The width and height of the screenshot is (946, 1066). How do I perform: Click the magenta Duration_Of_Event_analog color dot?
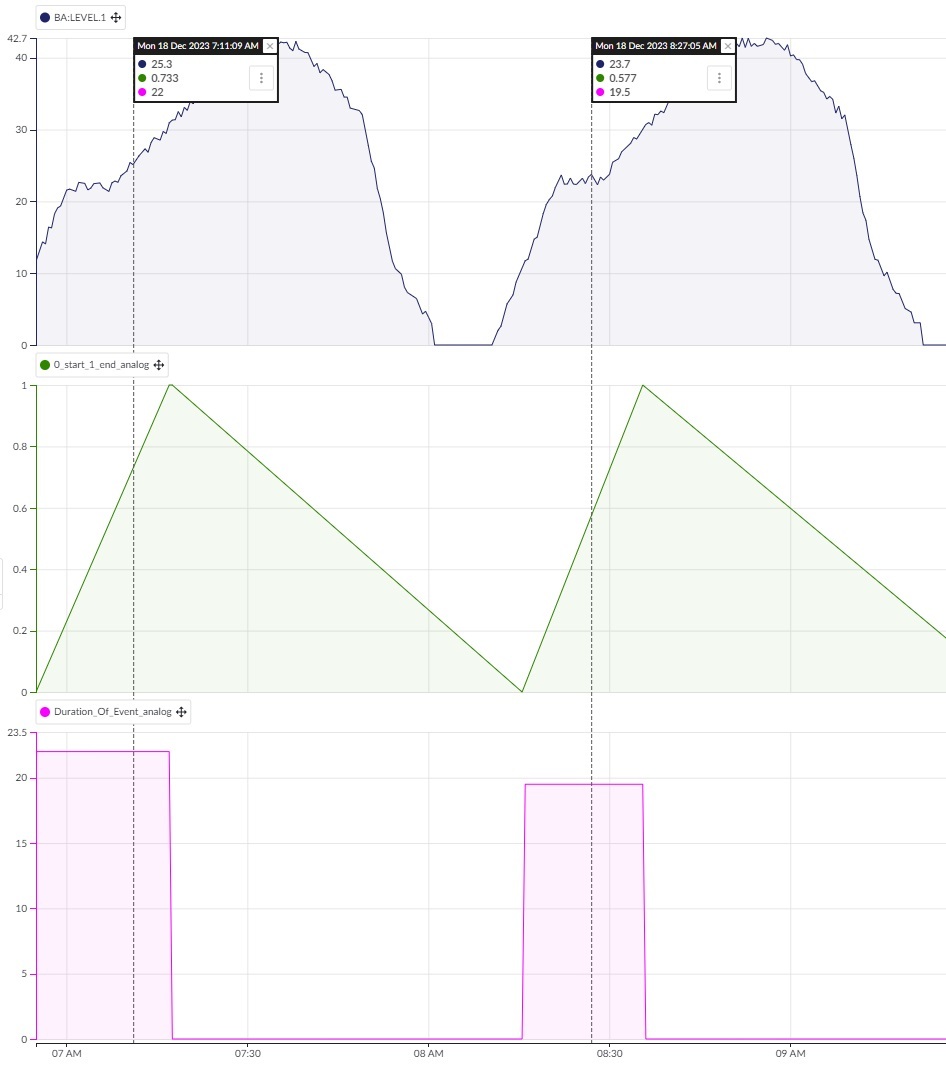pos(45,712)
